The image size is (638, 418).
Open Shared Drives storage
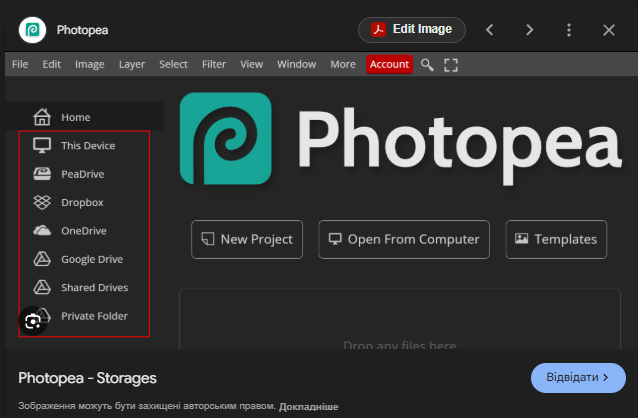[x=93, y=287]
